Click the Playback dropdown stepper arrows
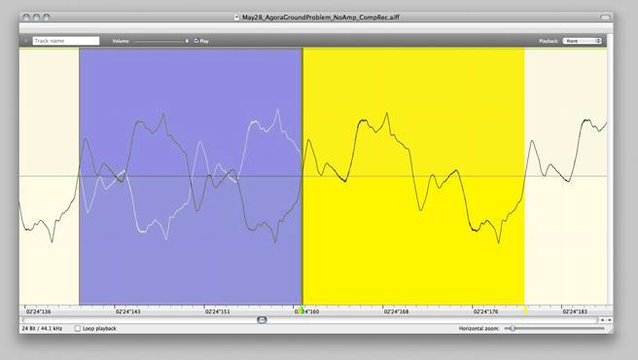The height and width of the screenshot is (360, 638). [x=599, y=41]
